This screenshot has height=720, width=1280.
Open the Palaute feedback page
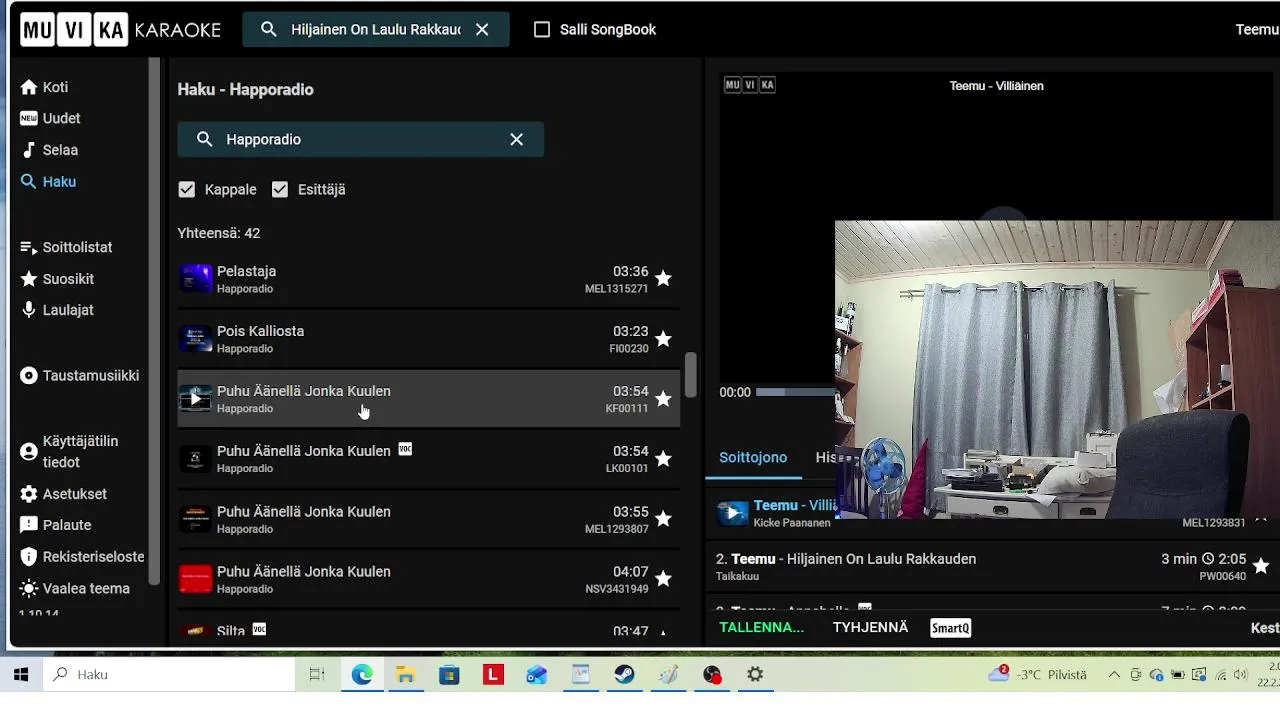click(56, 525)
